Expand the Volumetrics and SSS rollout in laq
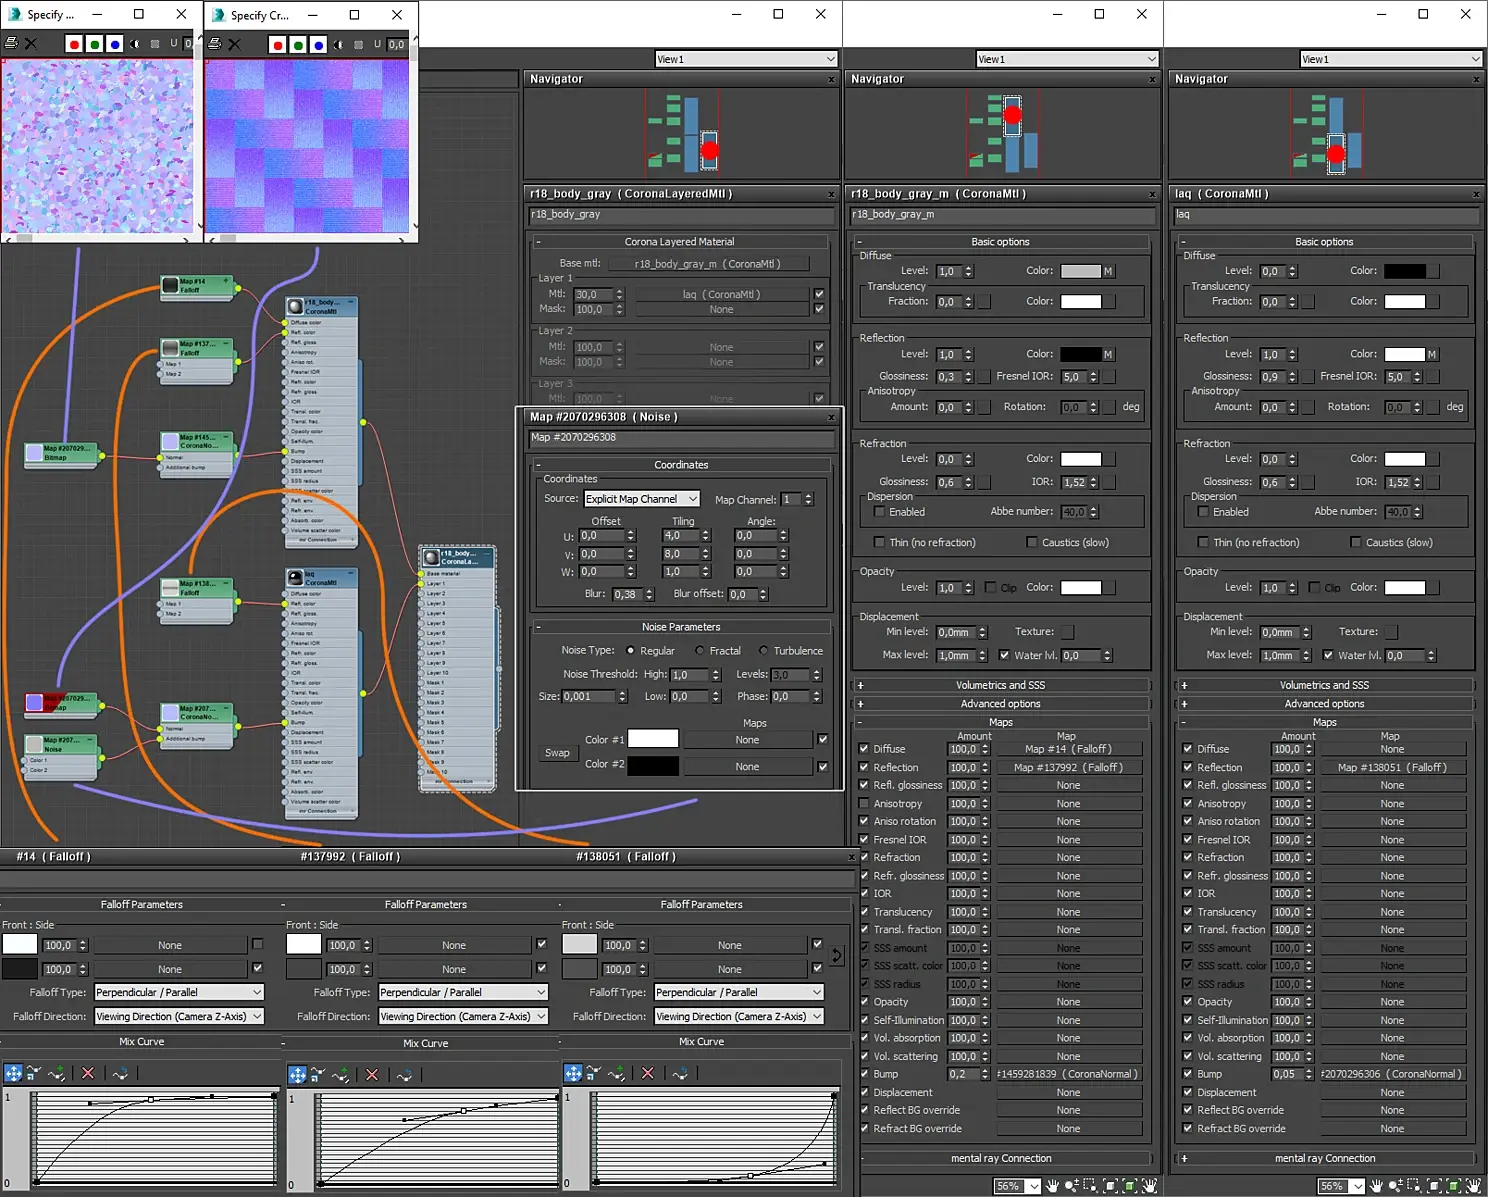The width and height of the screenshot is (1488, 1197). click(x=1323, y=685)
